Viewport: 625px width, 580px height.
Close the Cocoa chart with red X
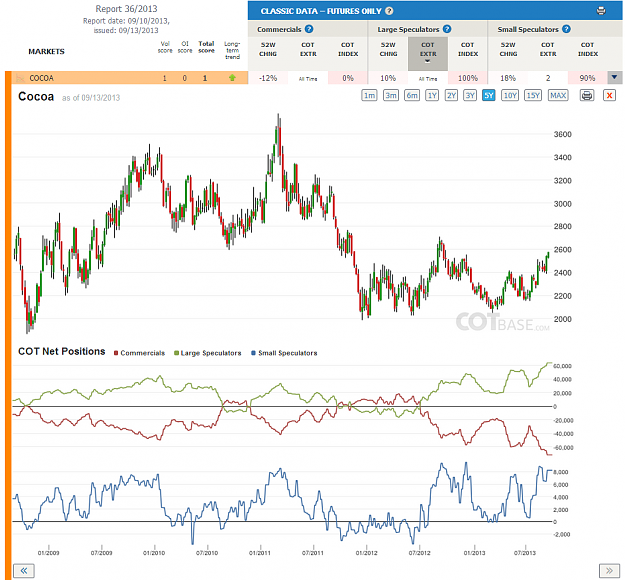click(x=609, y=96)
